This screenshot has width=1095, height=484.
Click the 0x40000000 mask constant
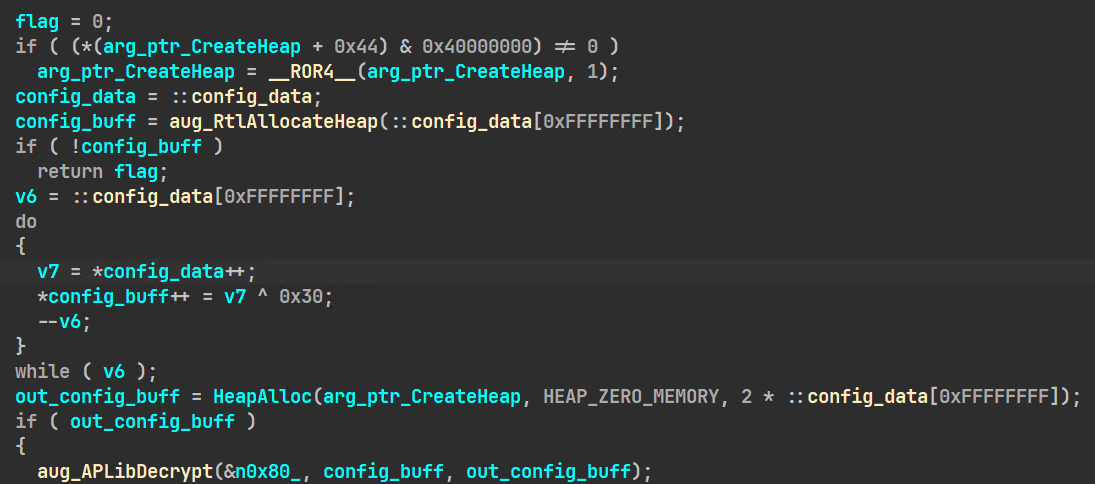[476, 47]
